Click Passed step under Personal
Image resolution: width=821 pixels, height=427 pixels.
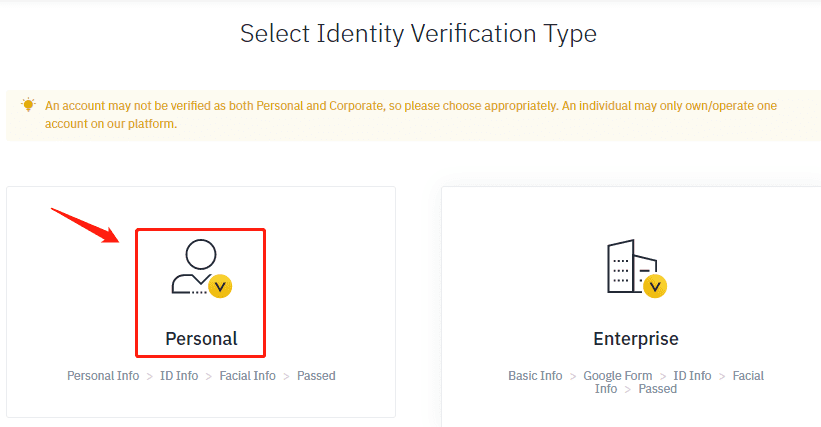point(316,376)
